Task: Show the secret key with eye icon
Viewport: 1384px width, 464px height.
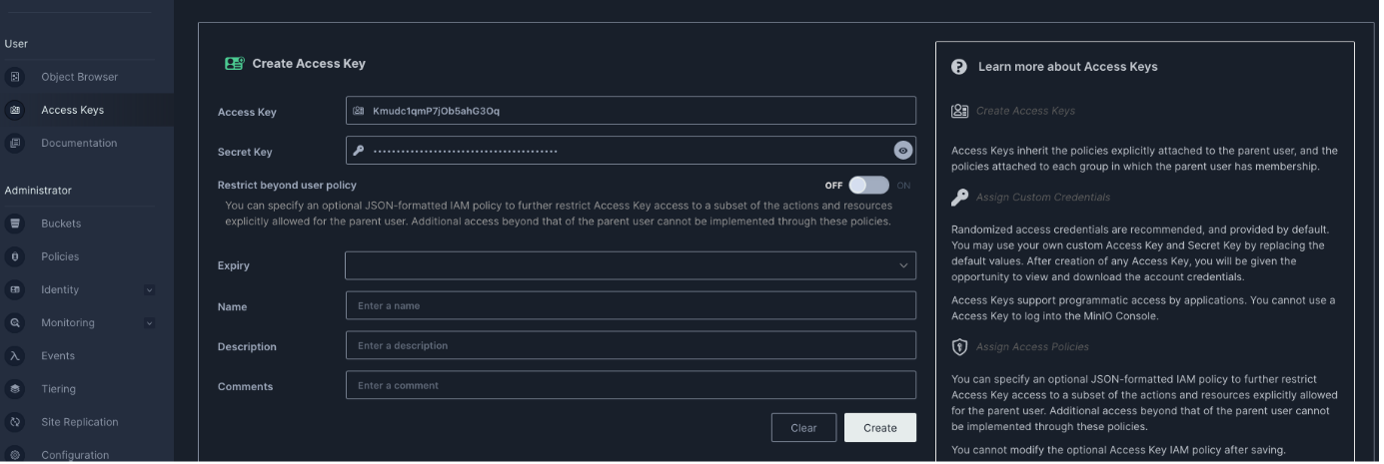Action: [x=903, y=151]
